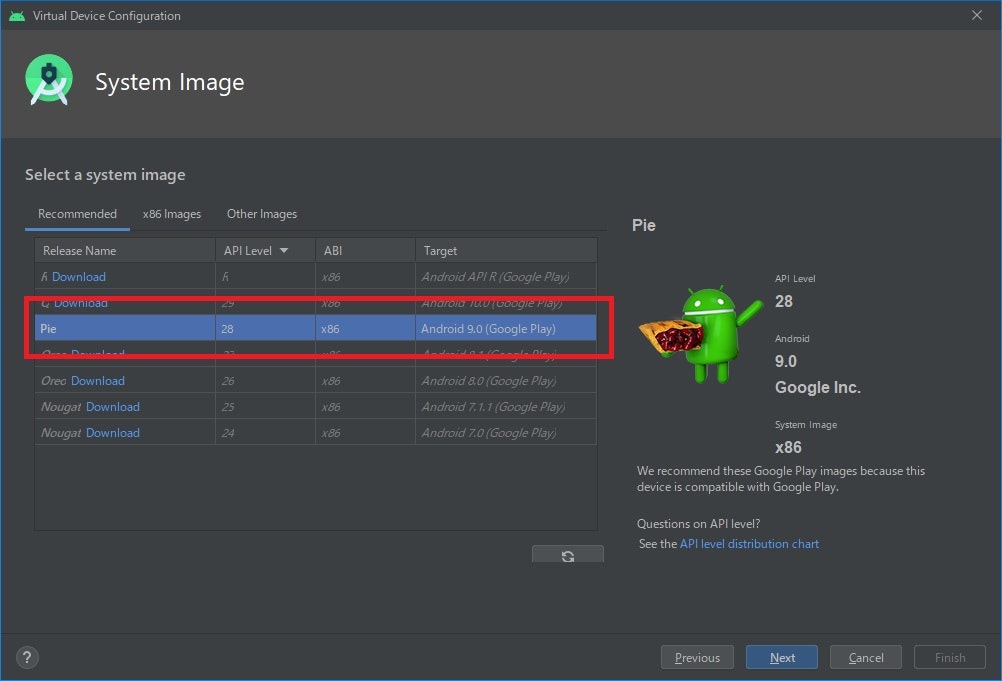Image resolution: width=1002 pixels, height=681 pixels.
Task: Click API level 26 cell in Oreo row
Action: 265,381
